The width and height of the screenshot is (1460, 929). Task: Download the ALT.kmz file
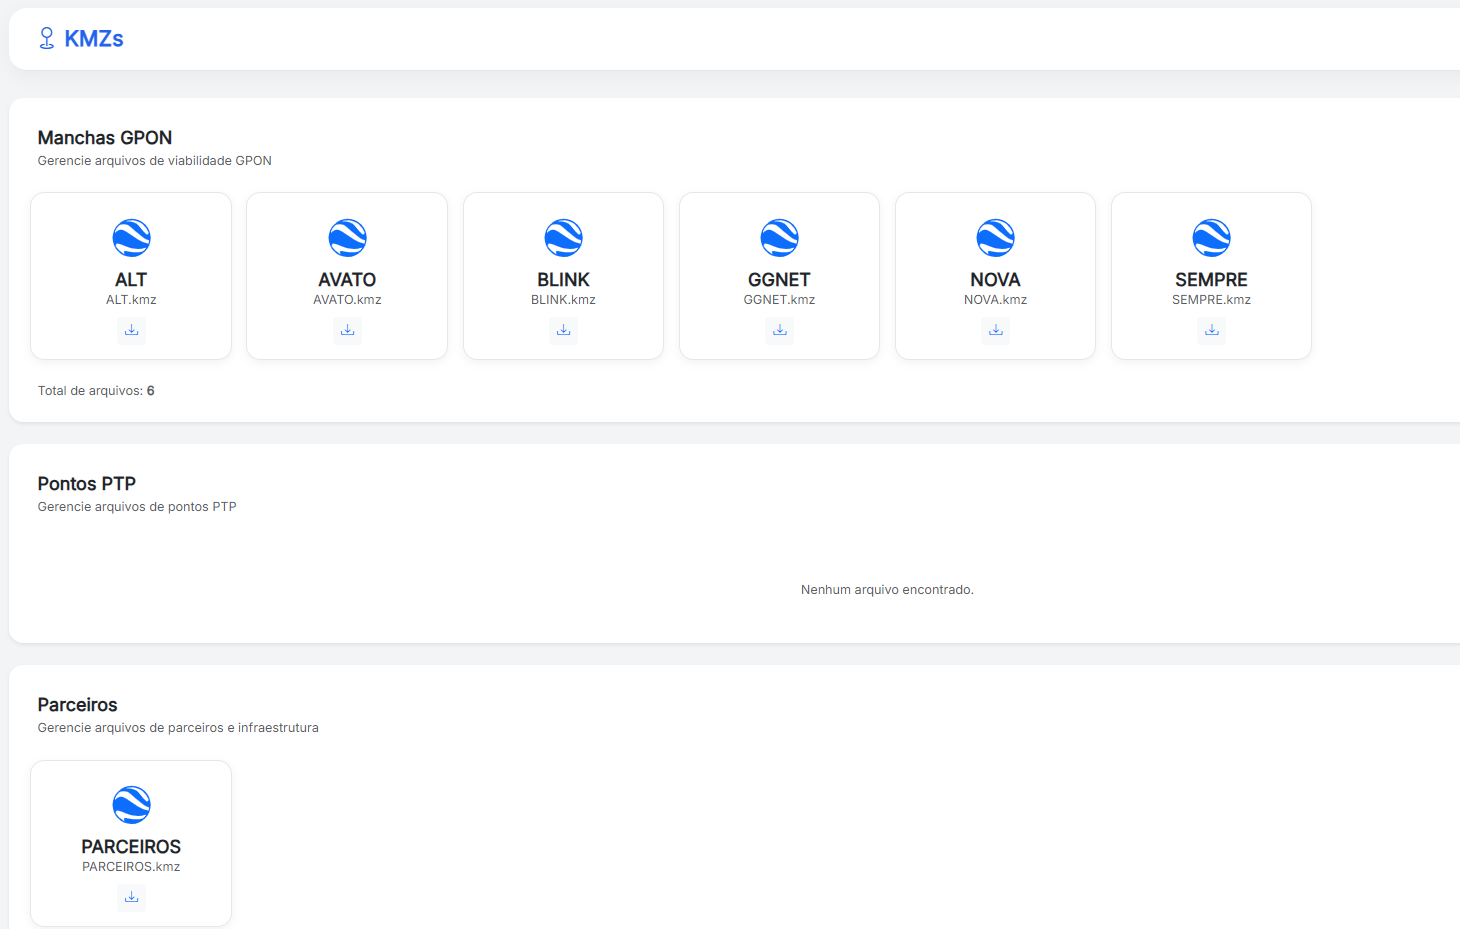coord(131,330)
